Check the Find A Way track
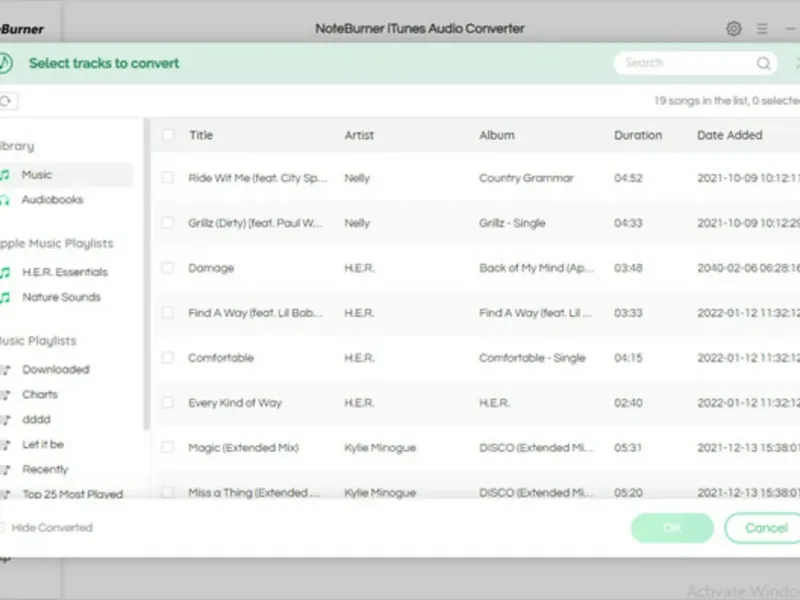800x600 pixels. coord(167,313)
